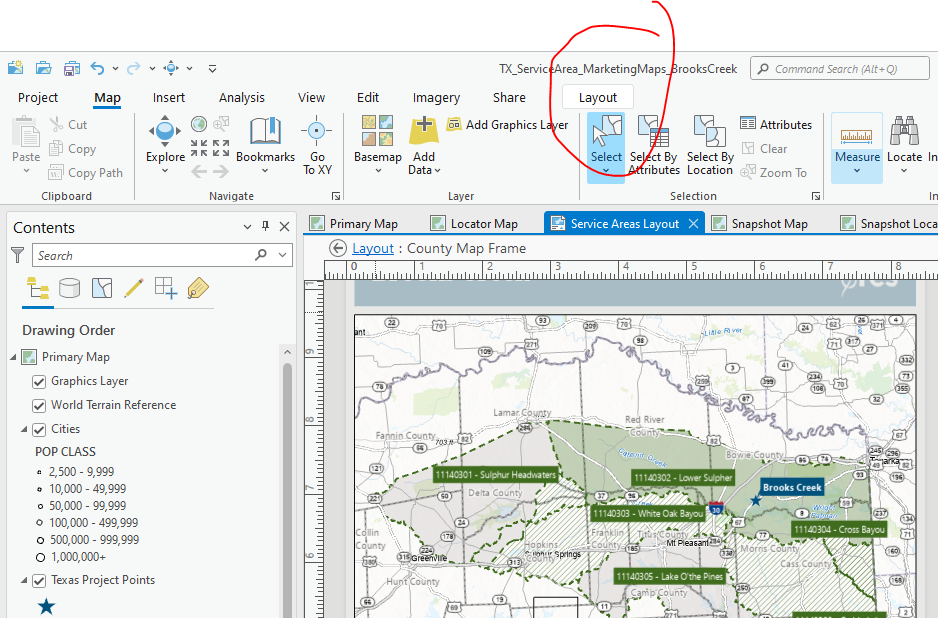
Task: Uncheck the Cities layer visibility
Action: 38,428
